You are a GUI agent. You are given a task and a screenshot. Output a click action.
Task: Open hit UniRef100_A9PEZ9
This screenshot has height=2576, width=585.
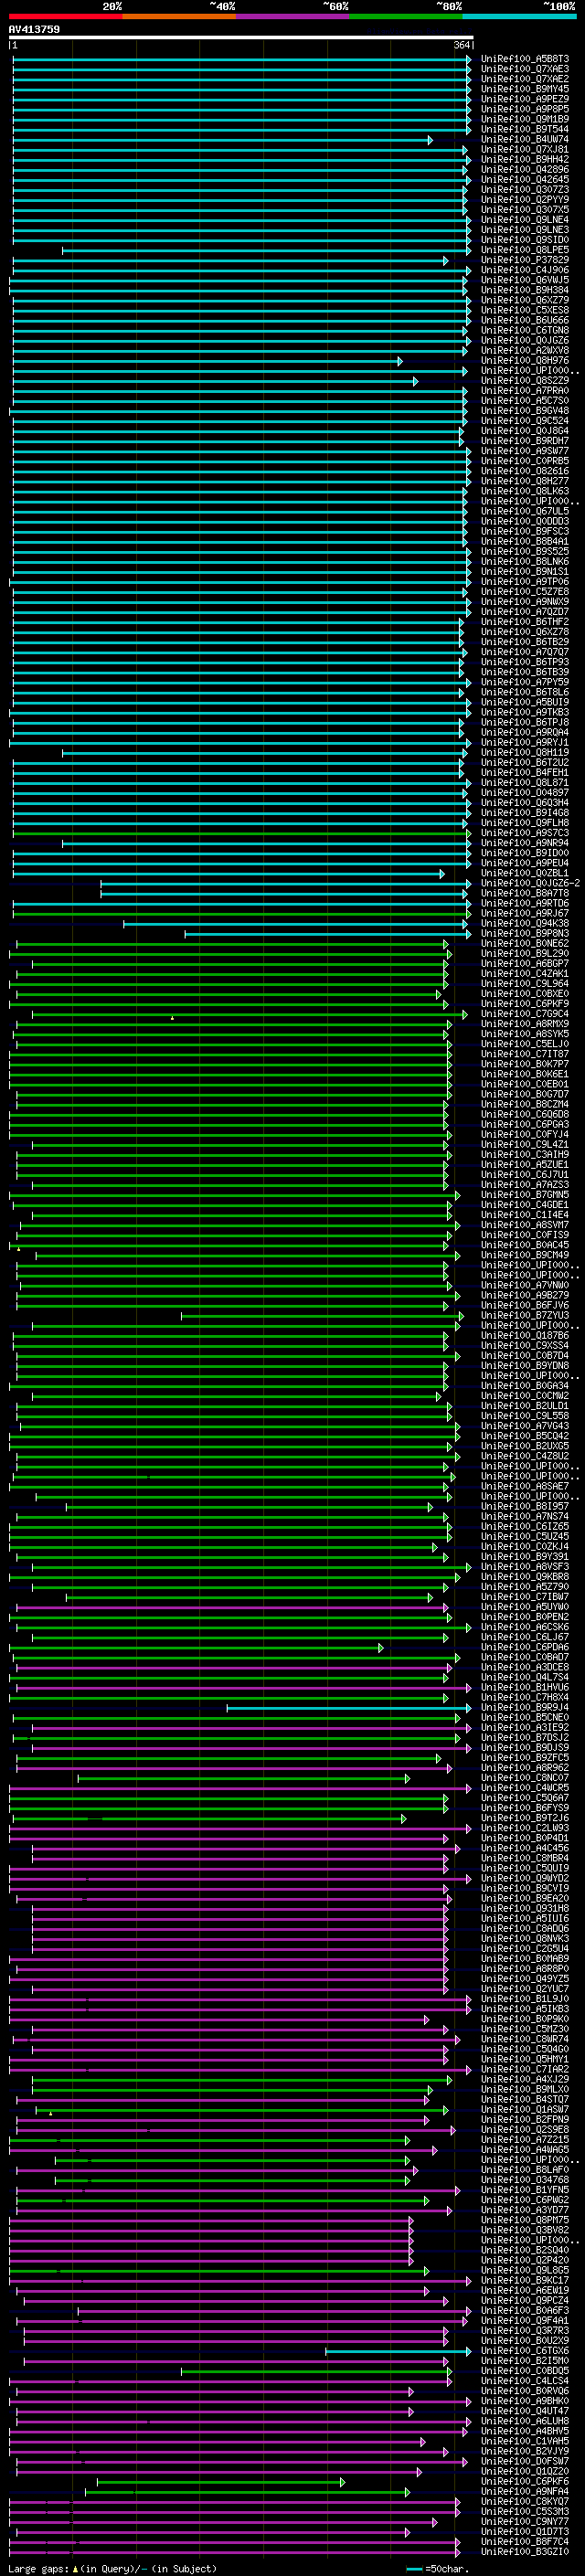pos(525,99)
